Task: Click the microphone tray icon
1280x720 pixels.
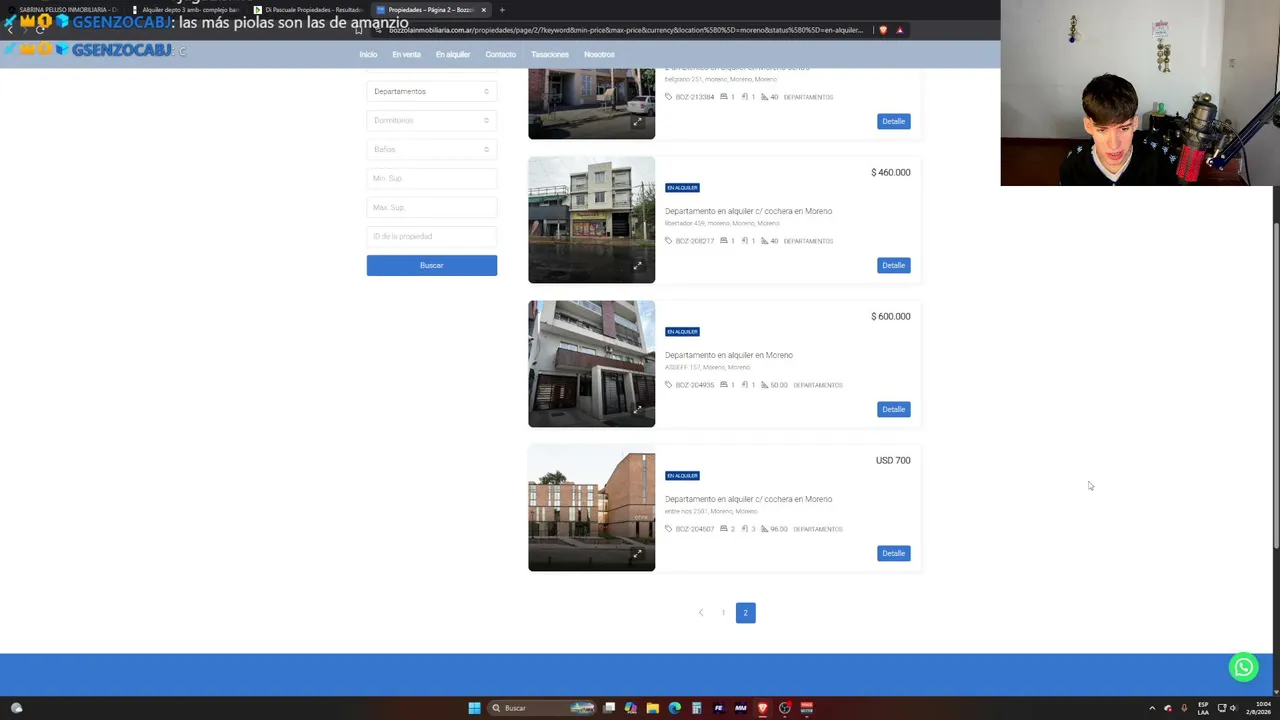Action: tap(1184, 708)
